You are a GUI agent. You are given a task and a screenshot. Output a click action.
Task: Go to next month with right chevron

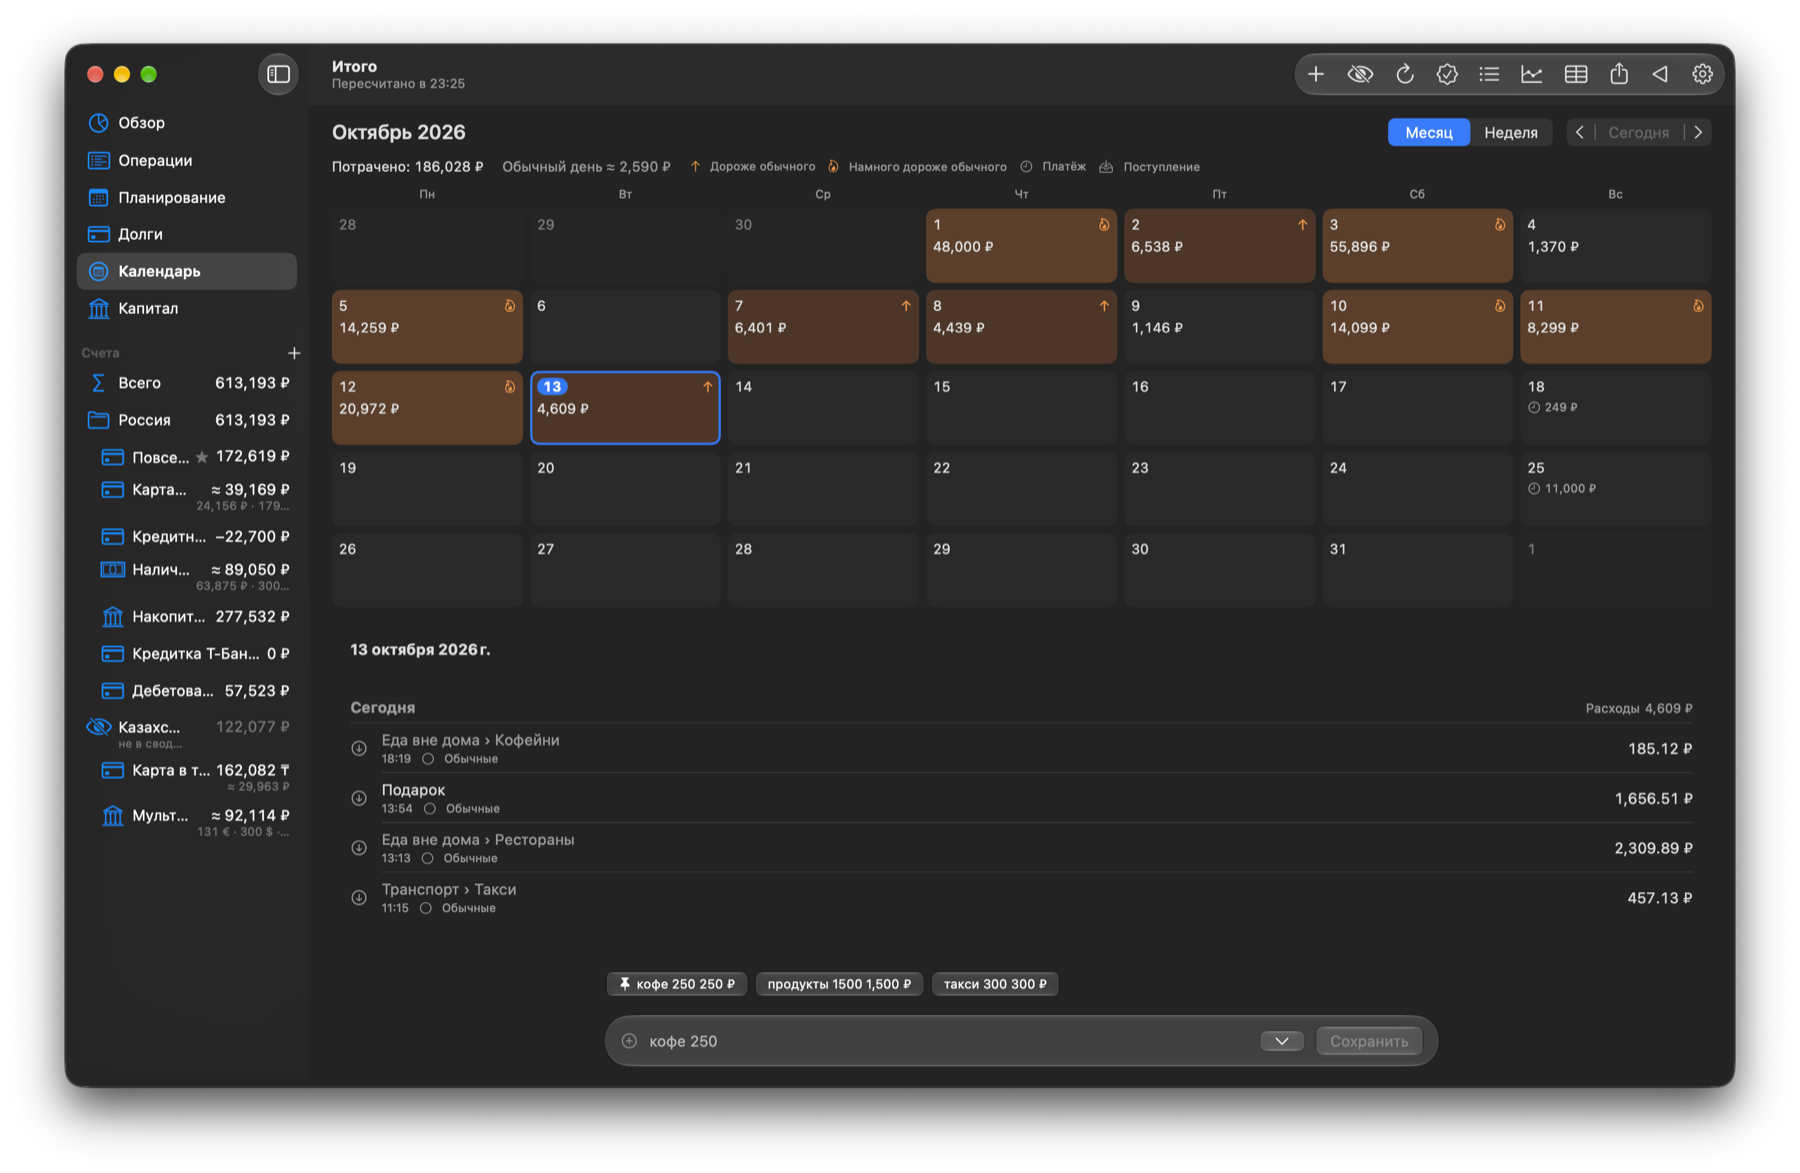click(x=1698, y=133)
